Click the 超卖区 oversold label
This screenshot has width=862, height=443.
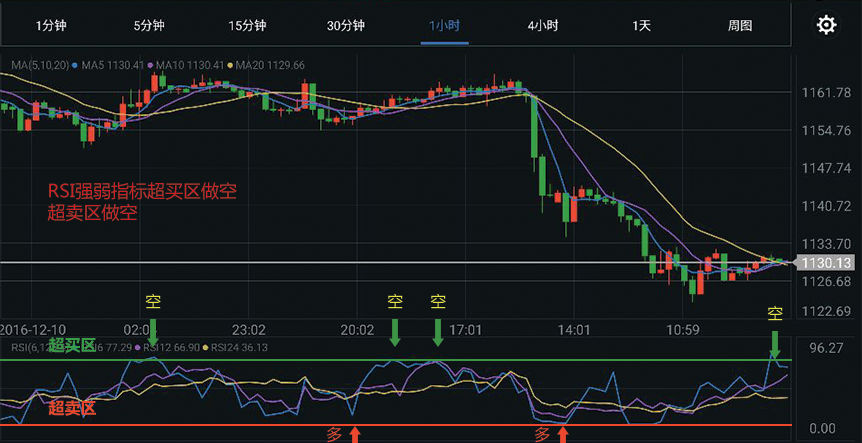click(71, 408)
